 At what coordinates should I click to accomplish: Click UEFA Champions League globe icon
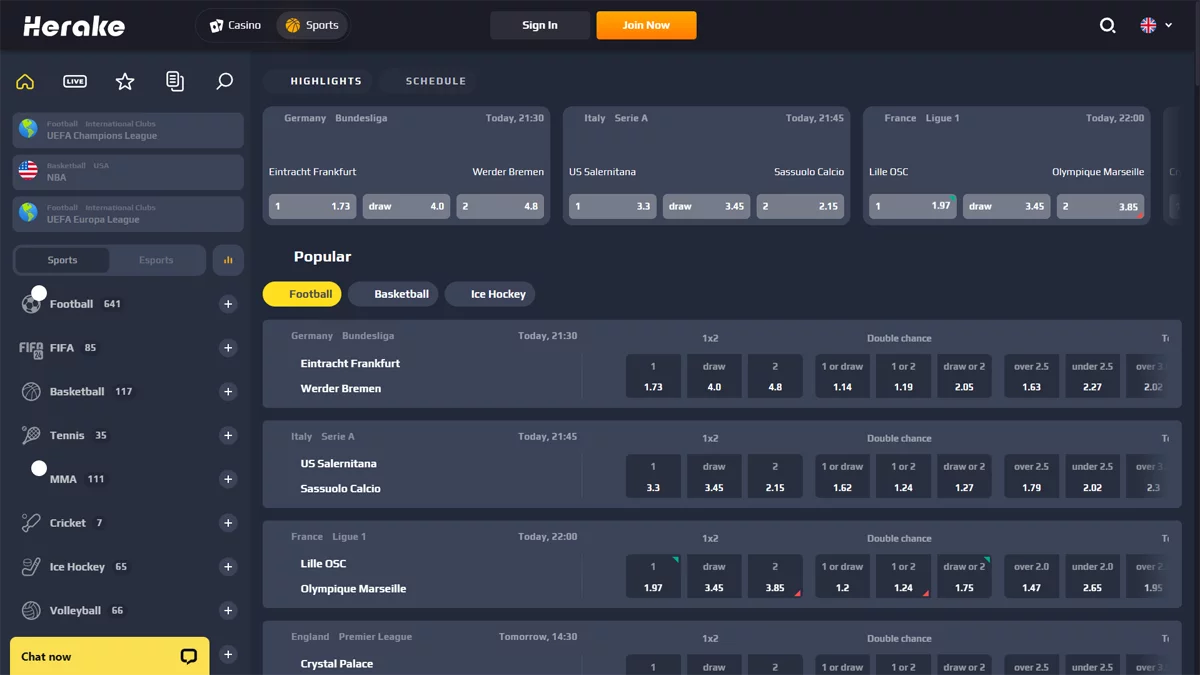[28, 129]
